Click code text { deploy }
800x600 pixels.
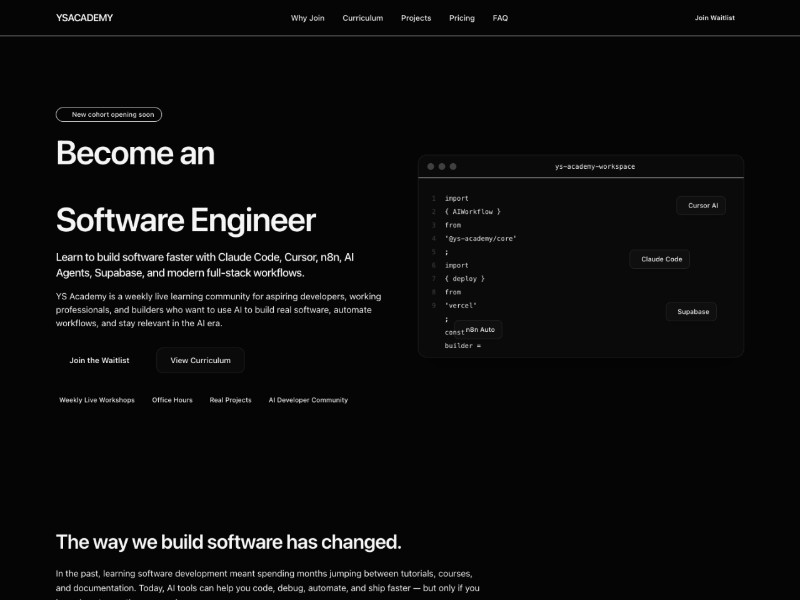point(465,279)
